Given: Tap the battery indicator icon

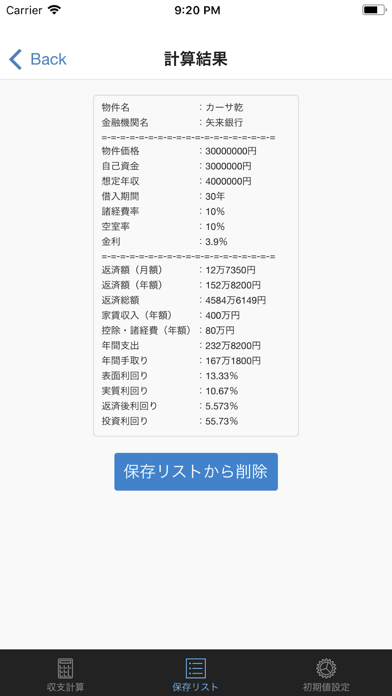Looking at the screenshot, I should (374, 10).
